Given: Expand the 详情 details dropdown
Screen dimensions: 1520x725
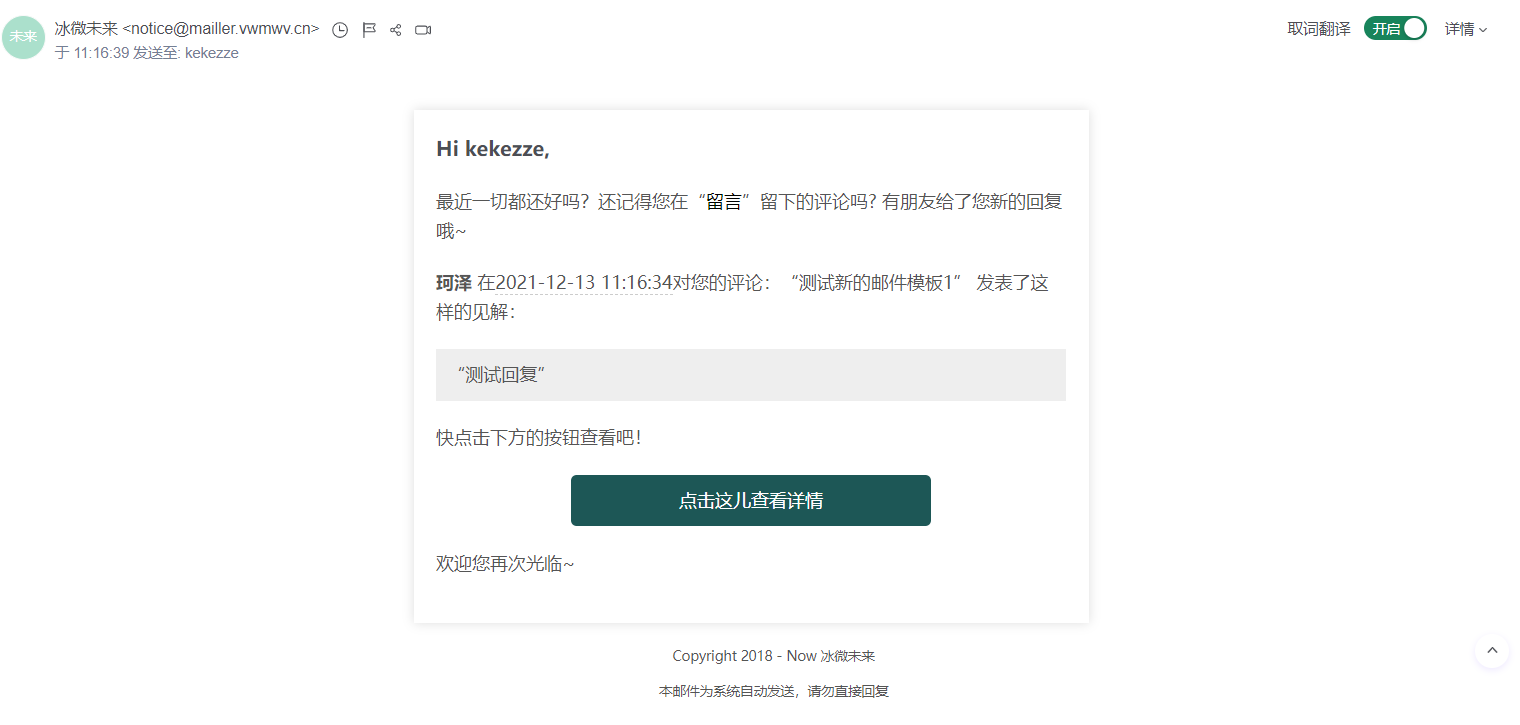Looking at the screenshot, I should click(1466, 29).
